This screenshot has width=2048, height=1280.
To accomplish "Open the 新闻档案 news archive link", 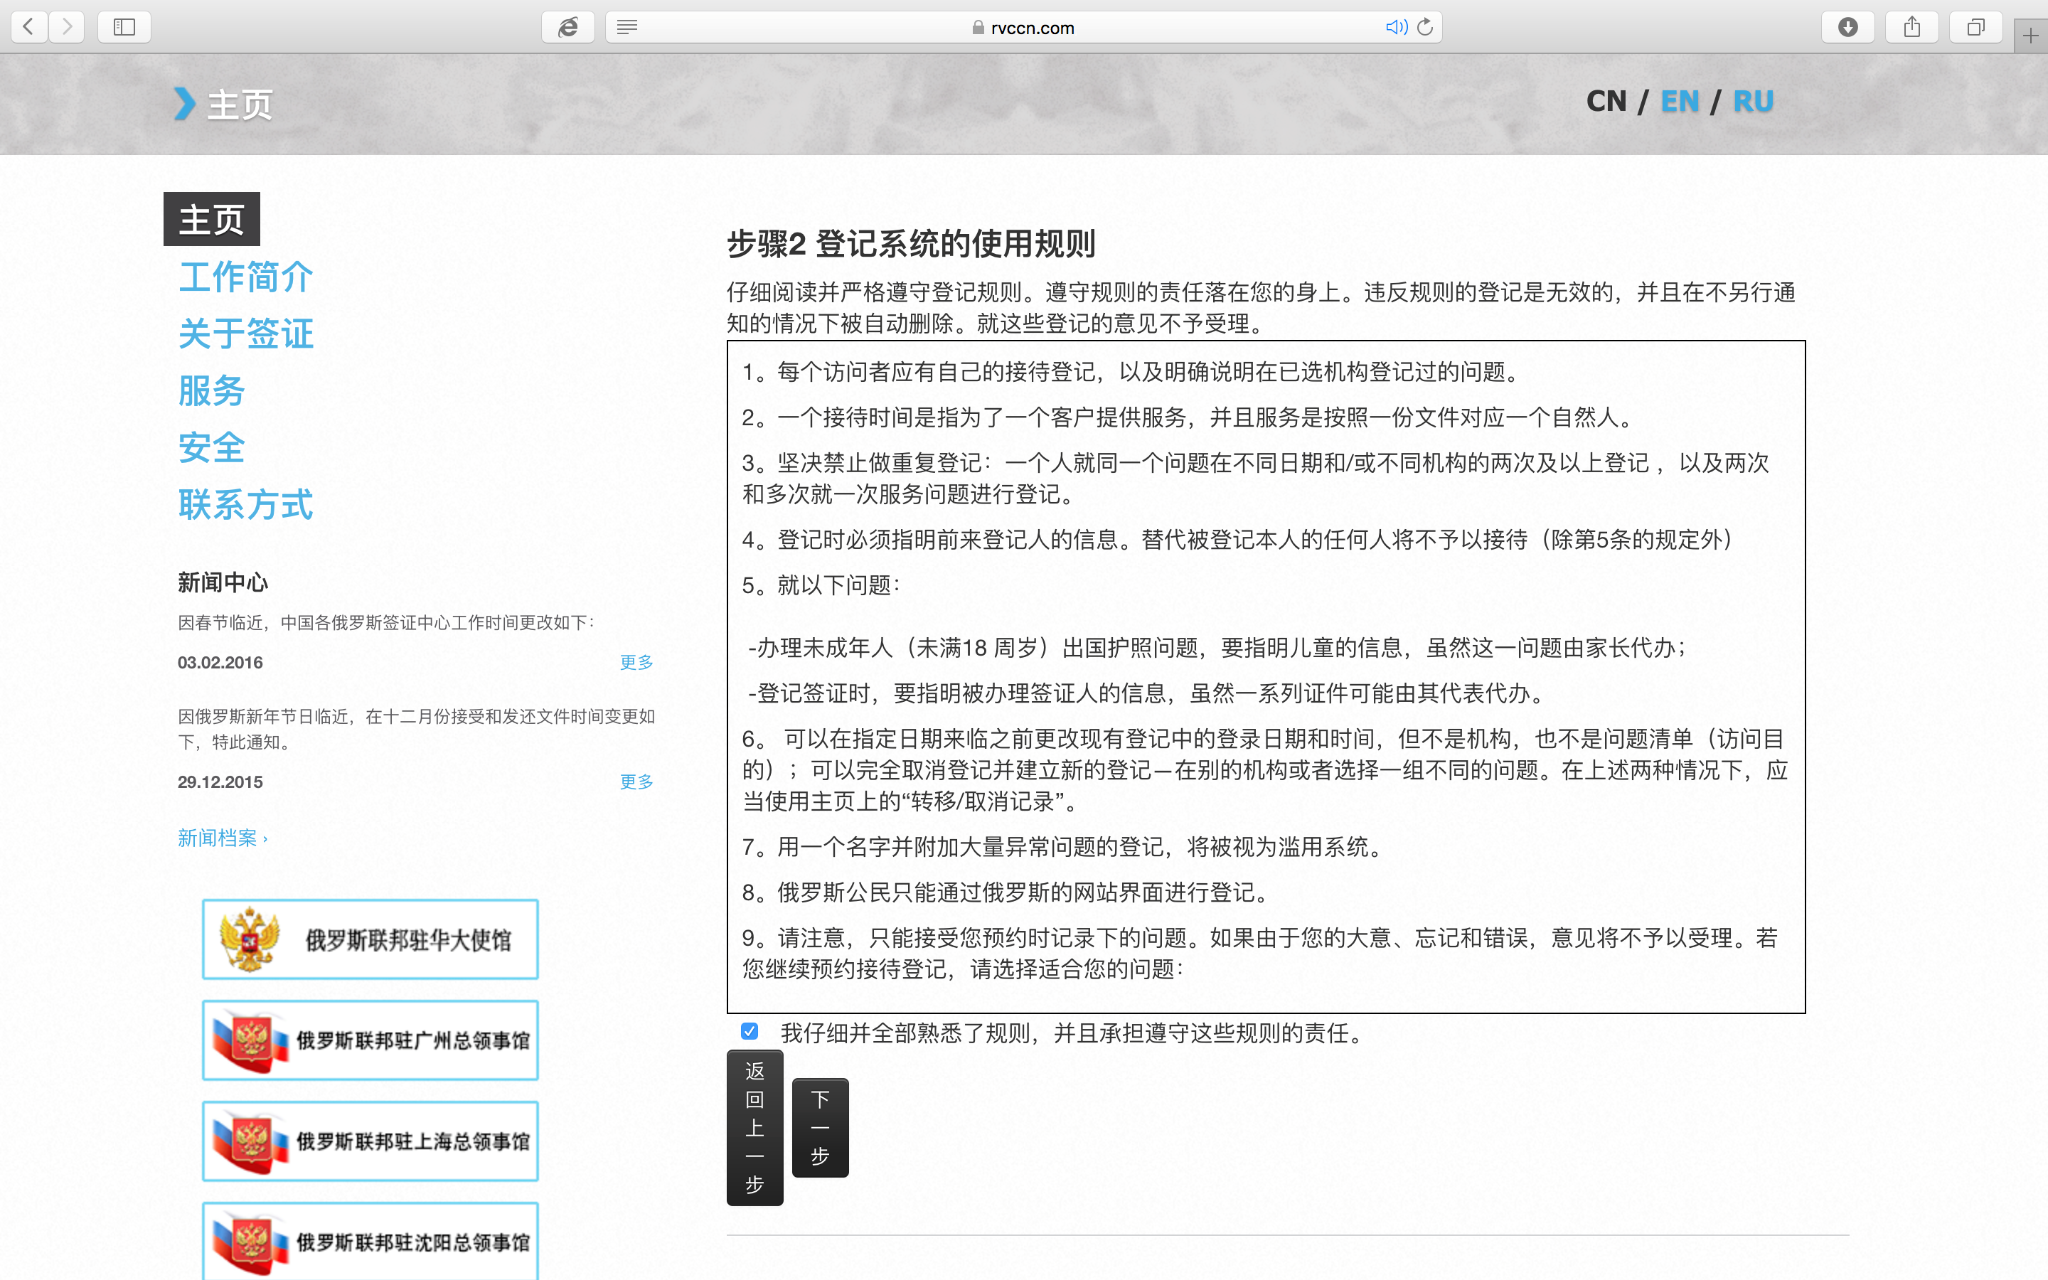I will pyautogui.click(x=223, y=838).
